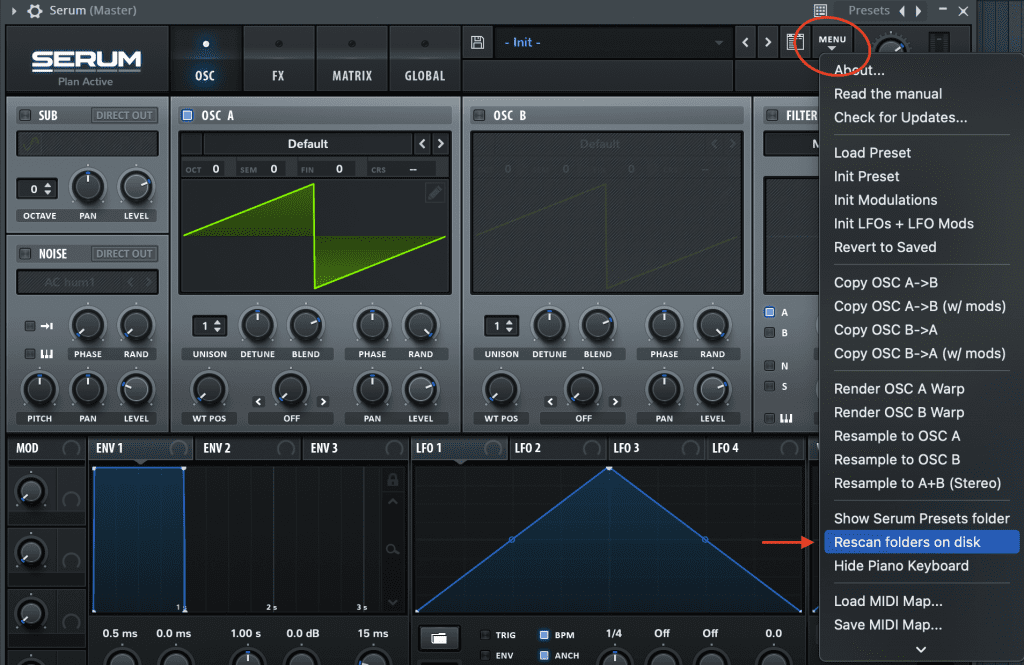Image resolution: width=1024 pixels, height=665 pixels.
Task: Choose previous warp mode for OSC A
Action: click(x=259, y=402)
